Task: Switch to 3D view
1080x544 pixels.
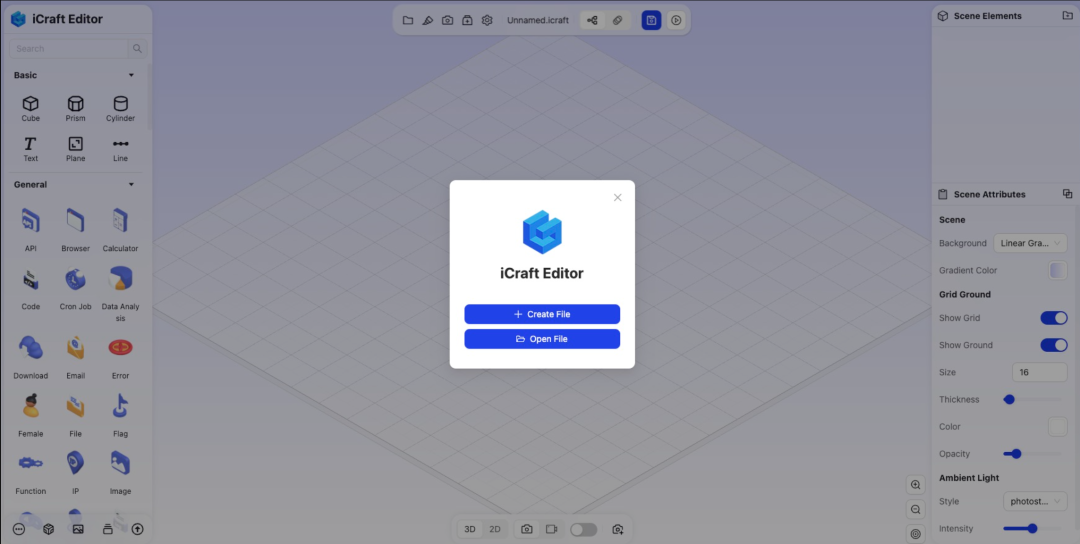Action: [x=470, y=529]
